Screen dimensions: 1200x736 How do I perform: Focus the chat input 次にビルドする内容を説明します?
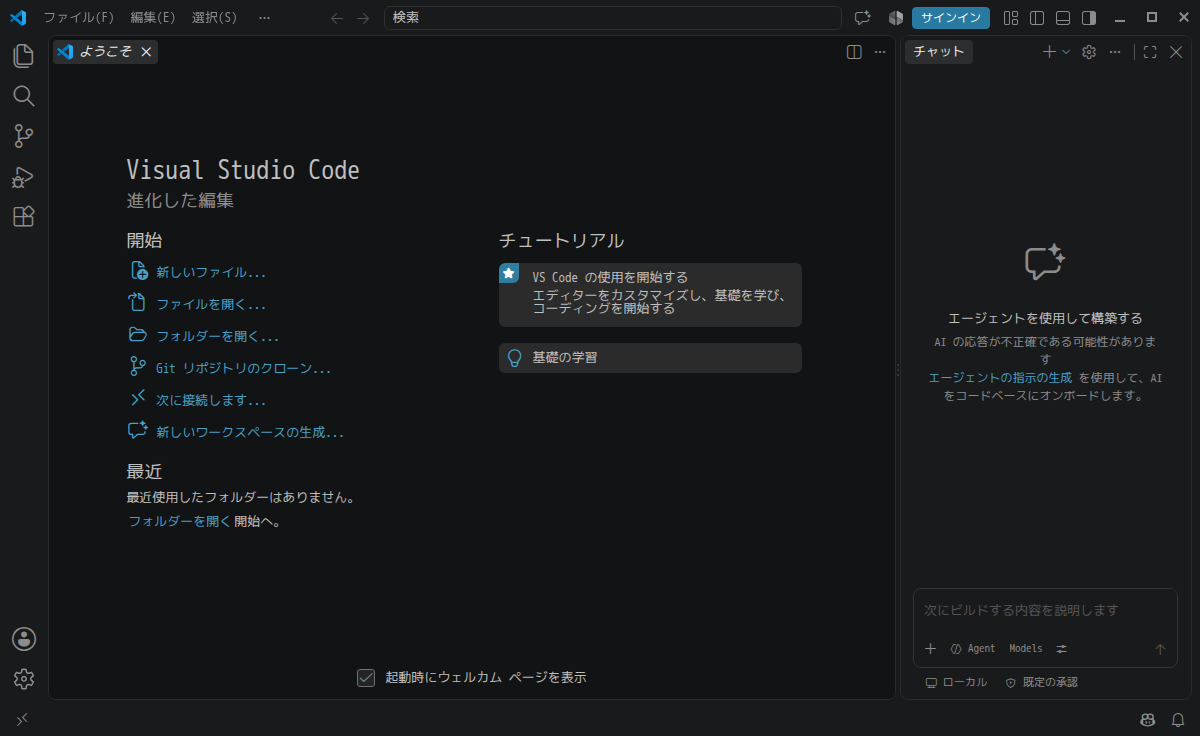(x=1045, y=610)
